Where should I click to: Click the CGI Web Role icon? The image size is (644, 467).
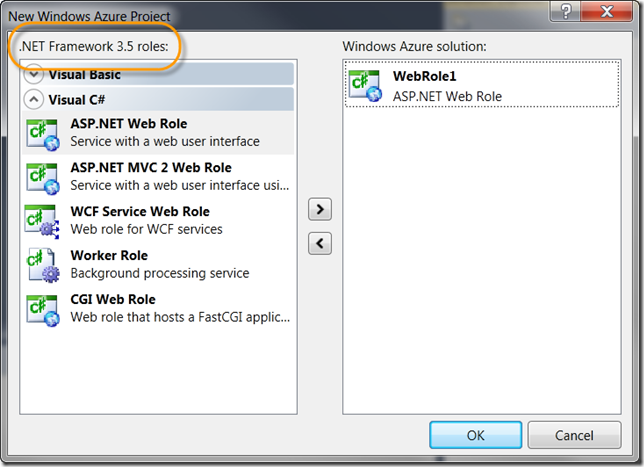tap(43, 311)
